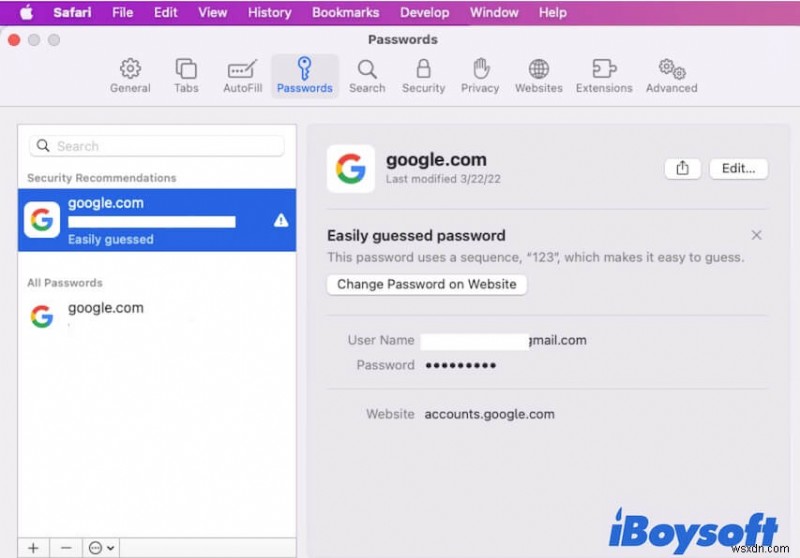The height and width of the screenshot is (558, 800).
Task: Open the Safari menu
Action: coord(72,12)
